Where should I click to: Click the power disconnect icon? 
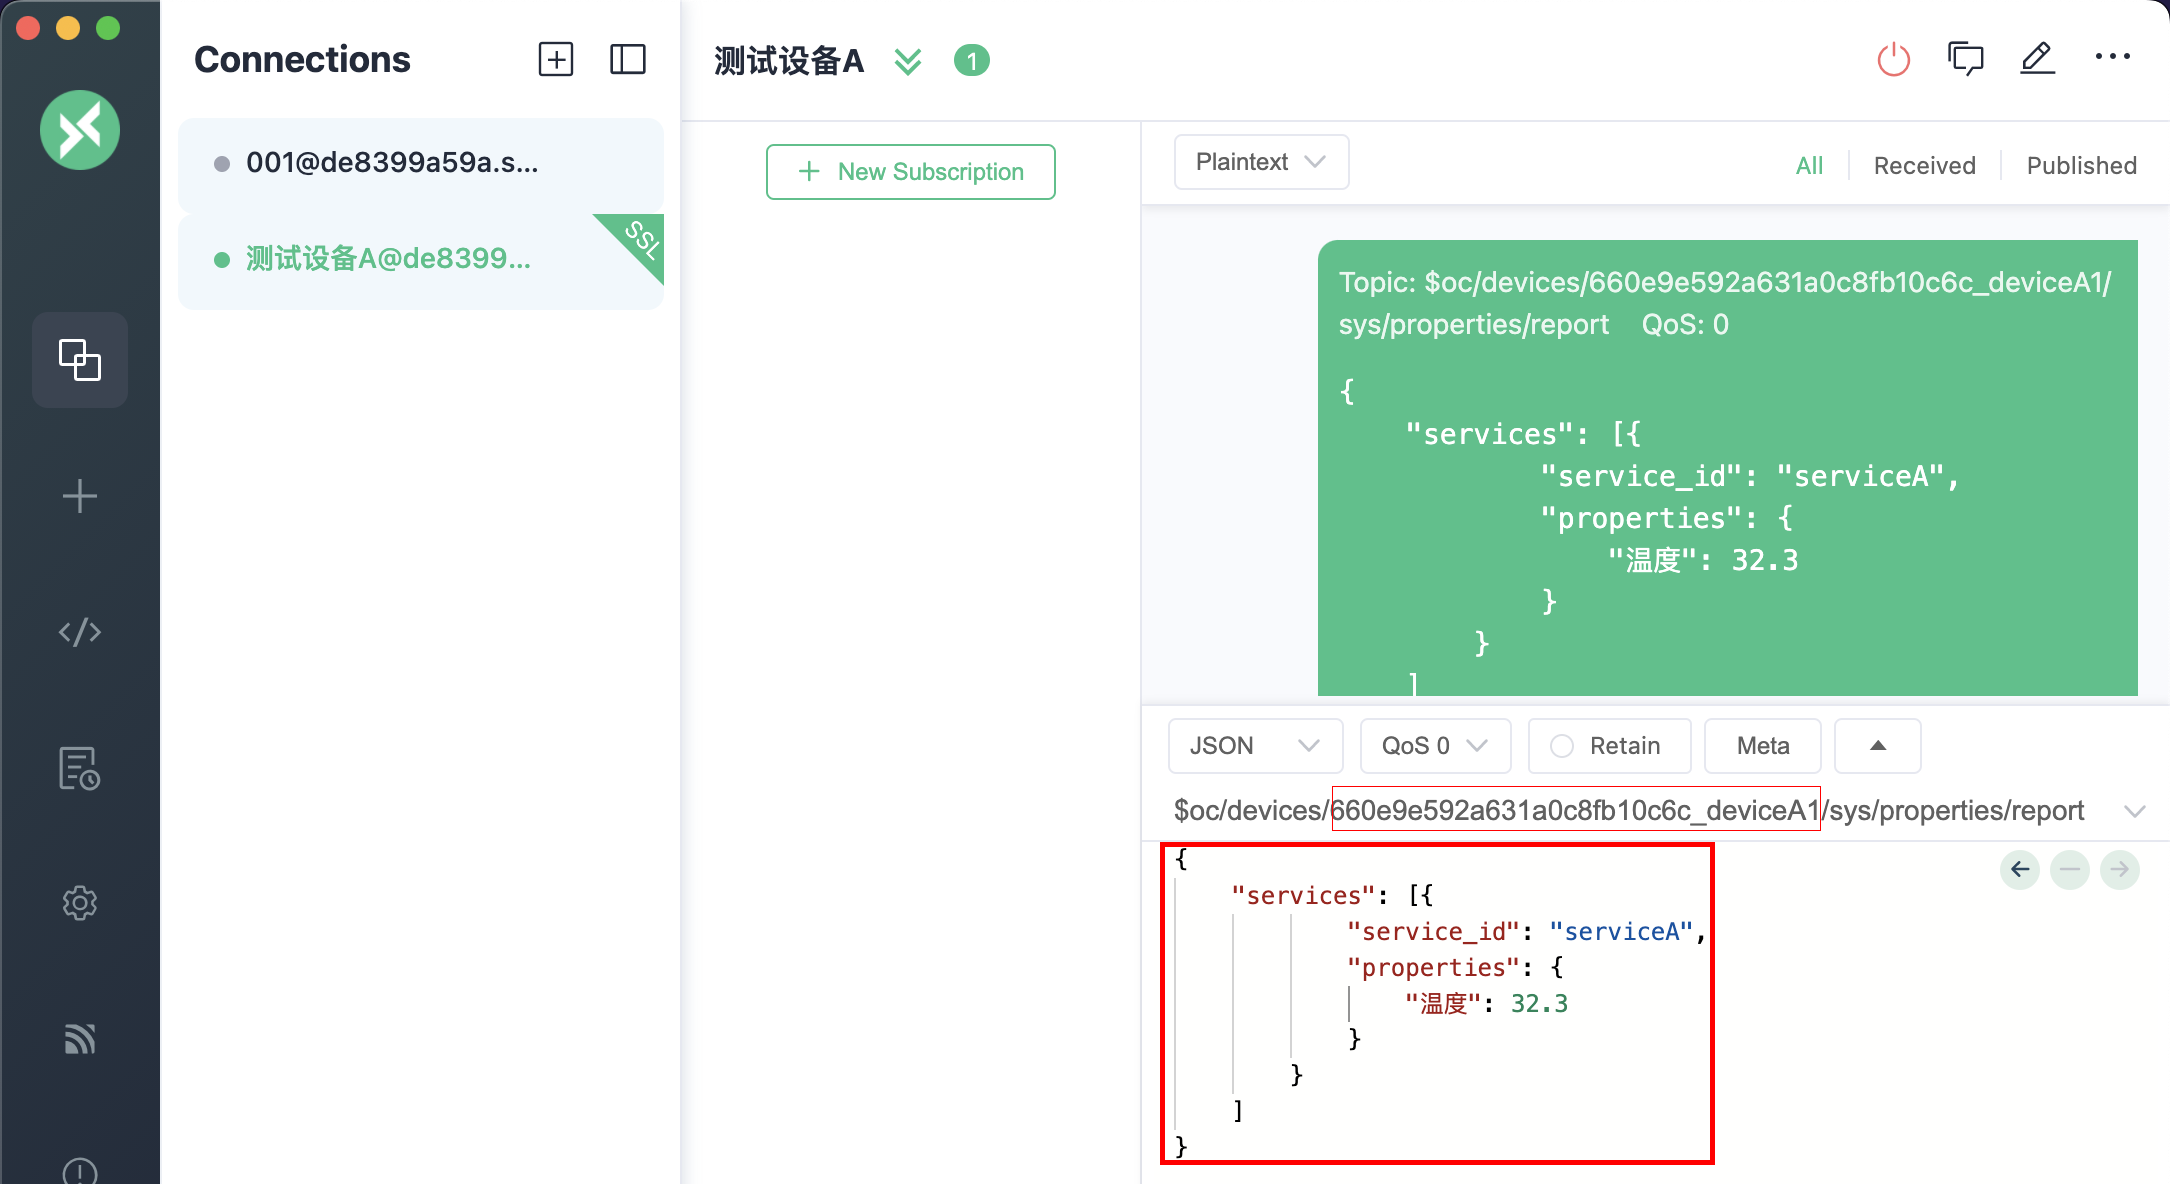coord(1893,60)
